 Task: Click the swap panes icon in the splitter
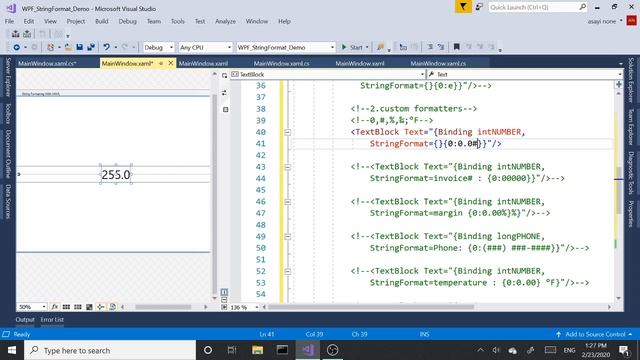tap(224, 93)
